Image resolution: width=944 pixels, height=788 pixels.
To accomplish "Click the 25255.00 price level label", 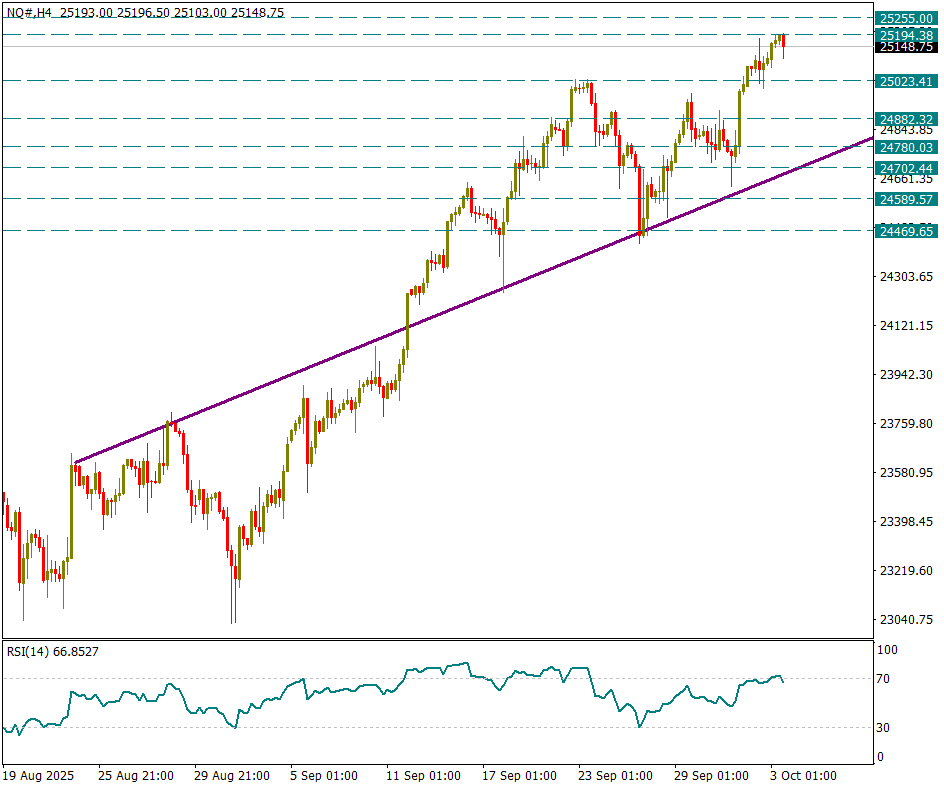I will point(905,18).
